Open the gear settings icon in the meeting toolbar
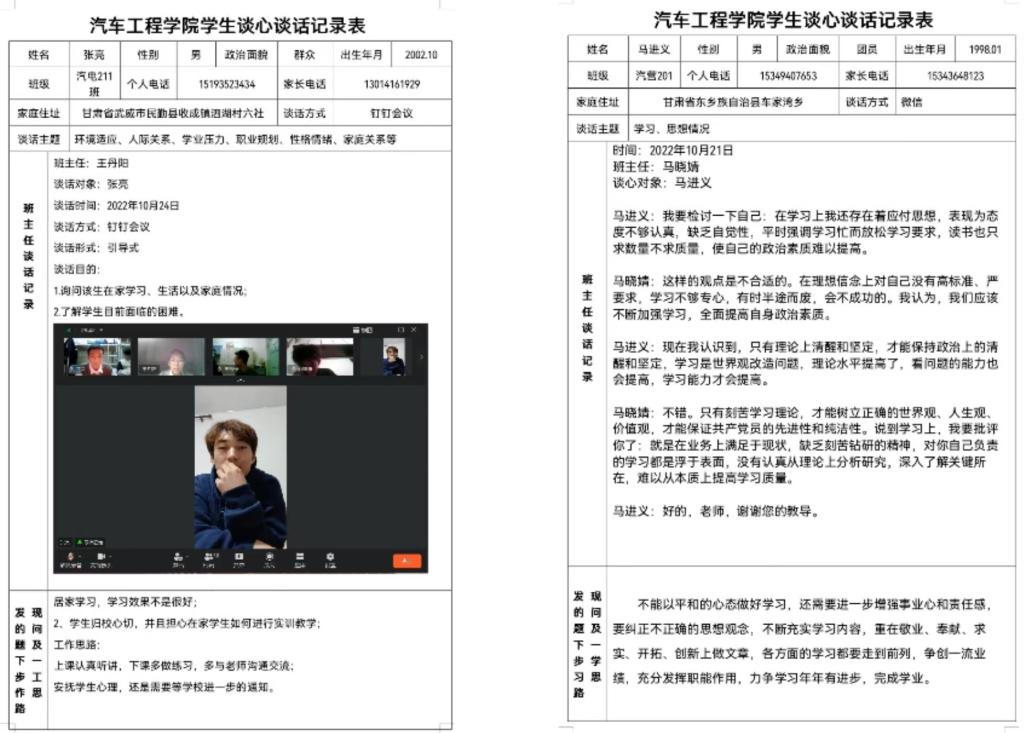Viewport: 1024px width, 733px height. click(x=329, y=556)
